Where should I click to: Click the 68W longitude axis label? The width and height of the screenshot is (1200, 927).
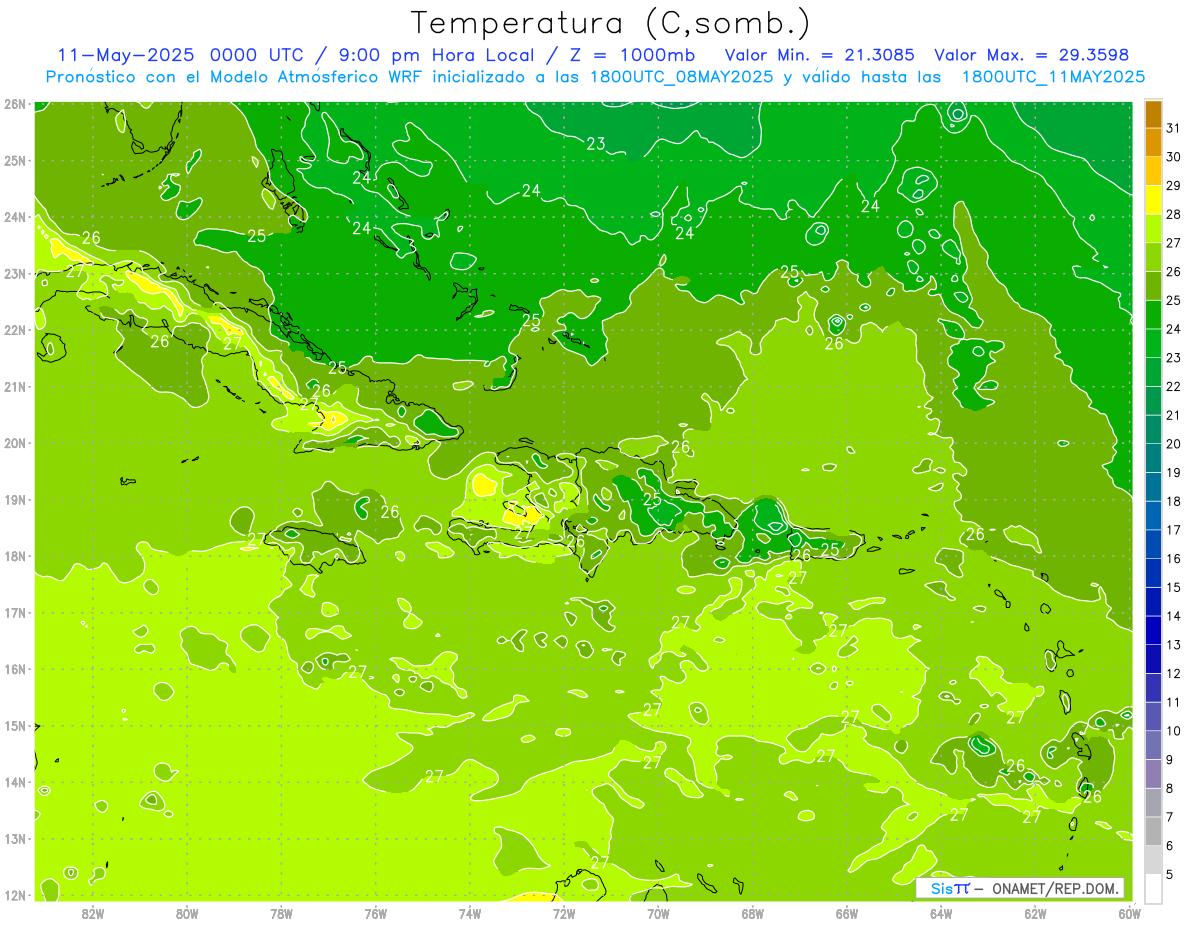(x=753, y=913)
